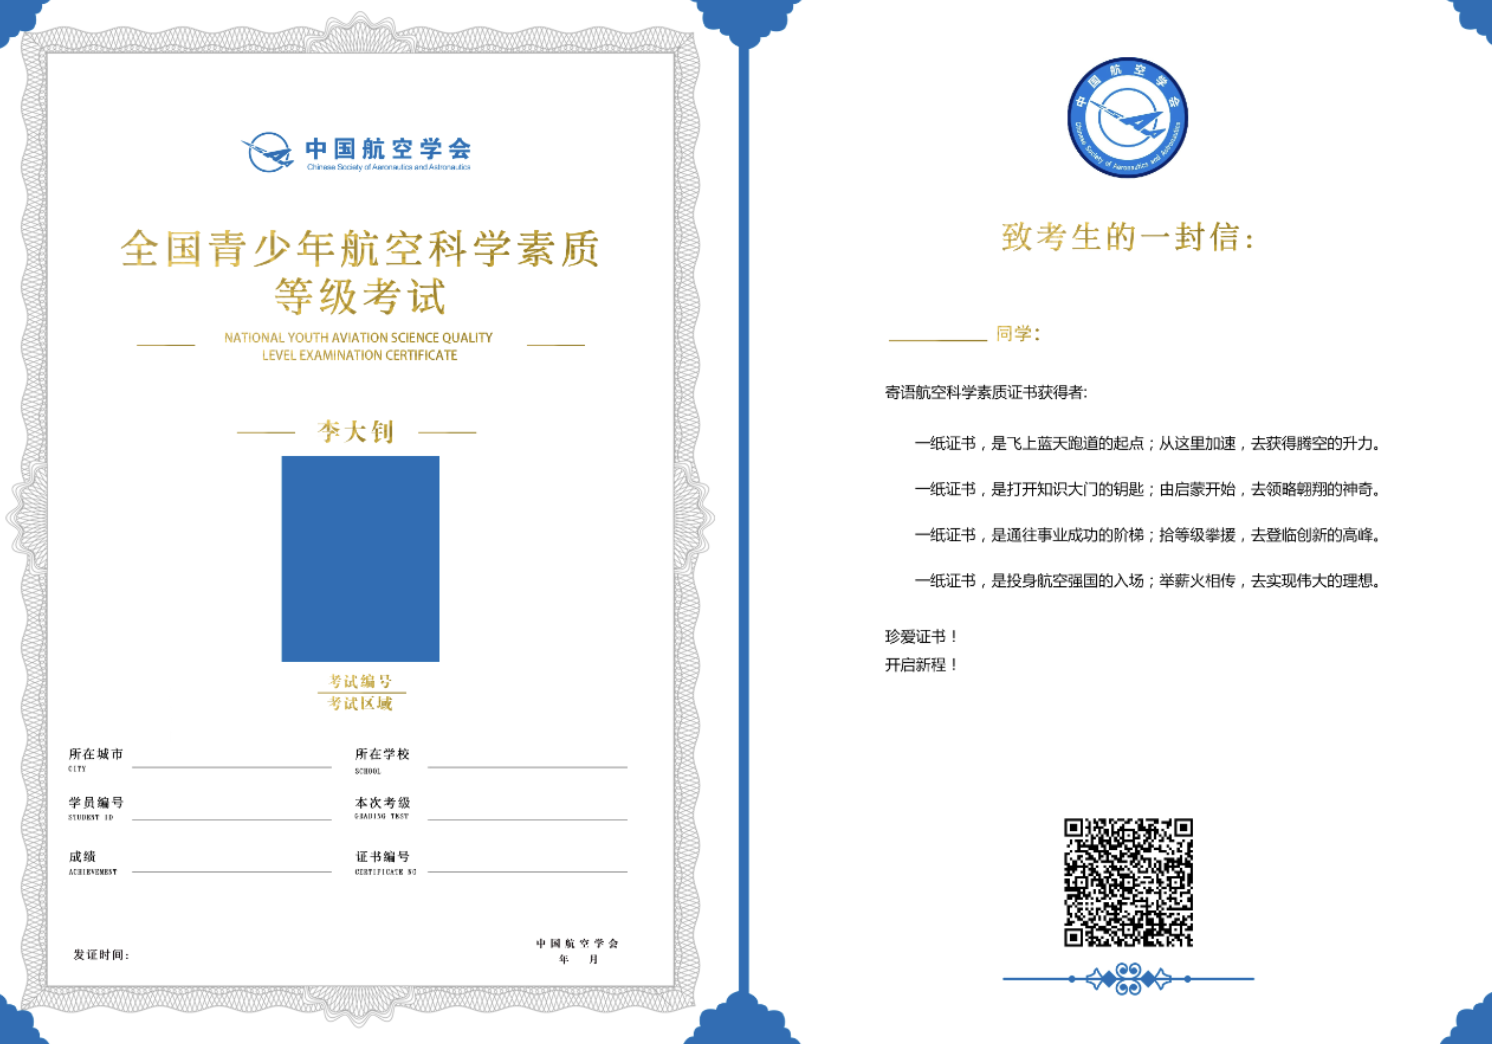
Task: Click the round blue society emblem
Action: point(1128,117)
